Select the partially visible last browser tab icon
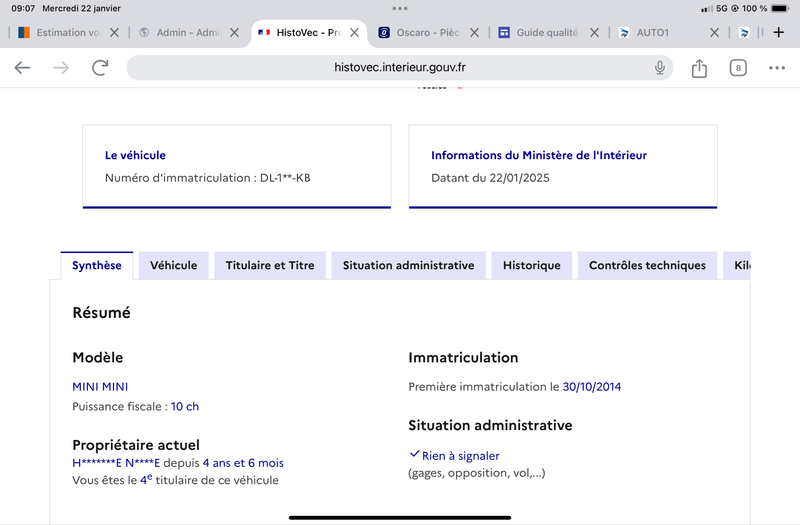Screen dimensions: 800x525 coord(744,33)
